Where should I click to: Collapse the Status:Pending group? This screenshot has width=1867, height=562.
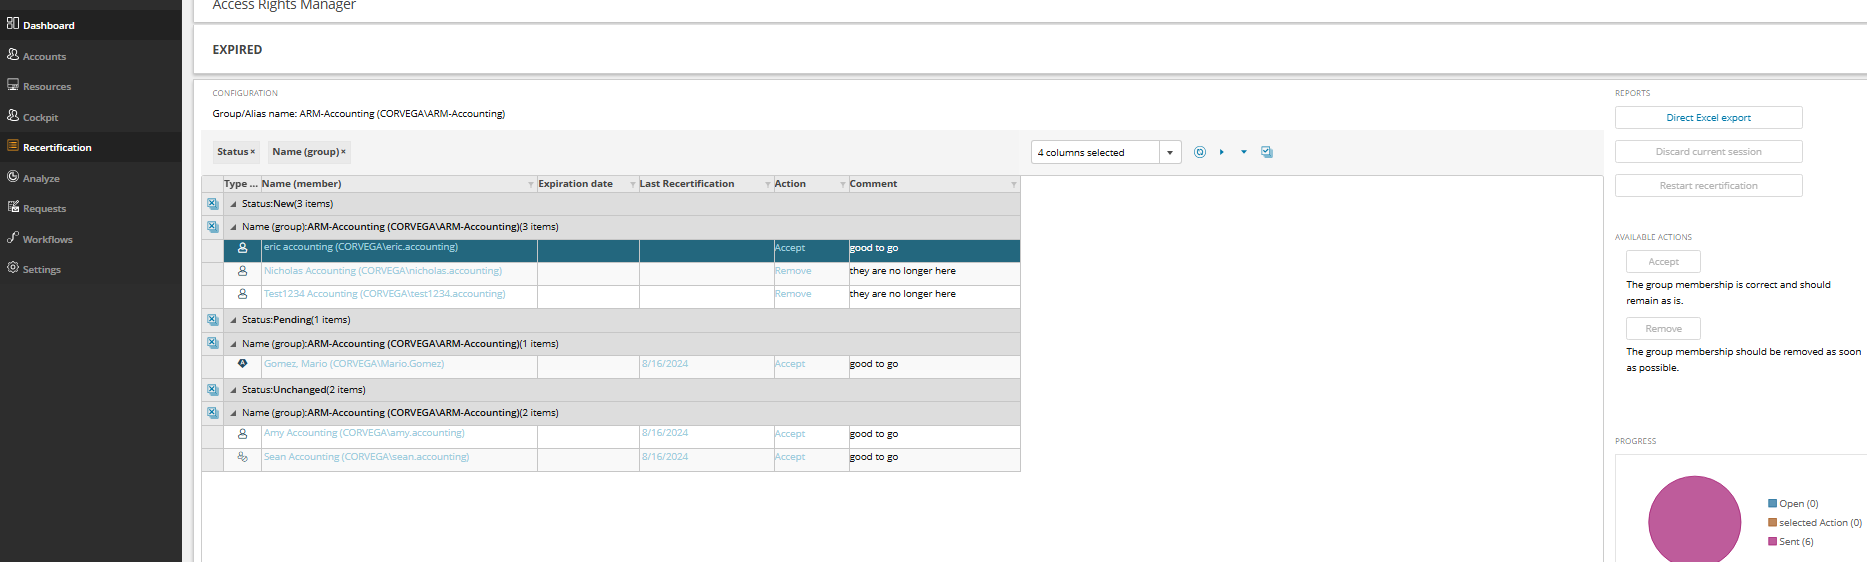pyautogui.click(x=233, y=320)
